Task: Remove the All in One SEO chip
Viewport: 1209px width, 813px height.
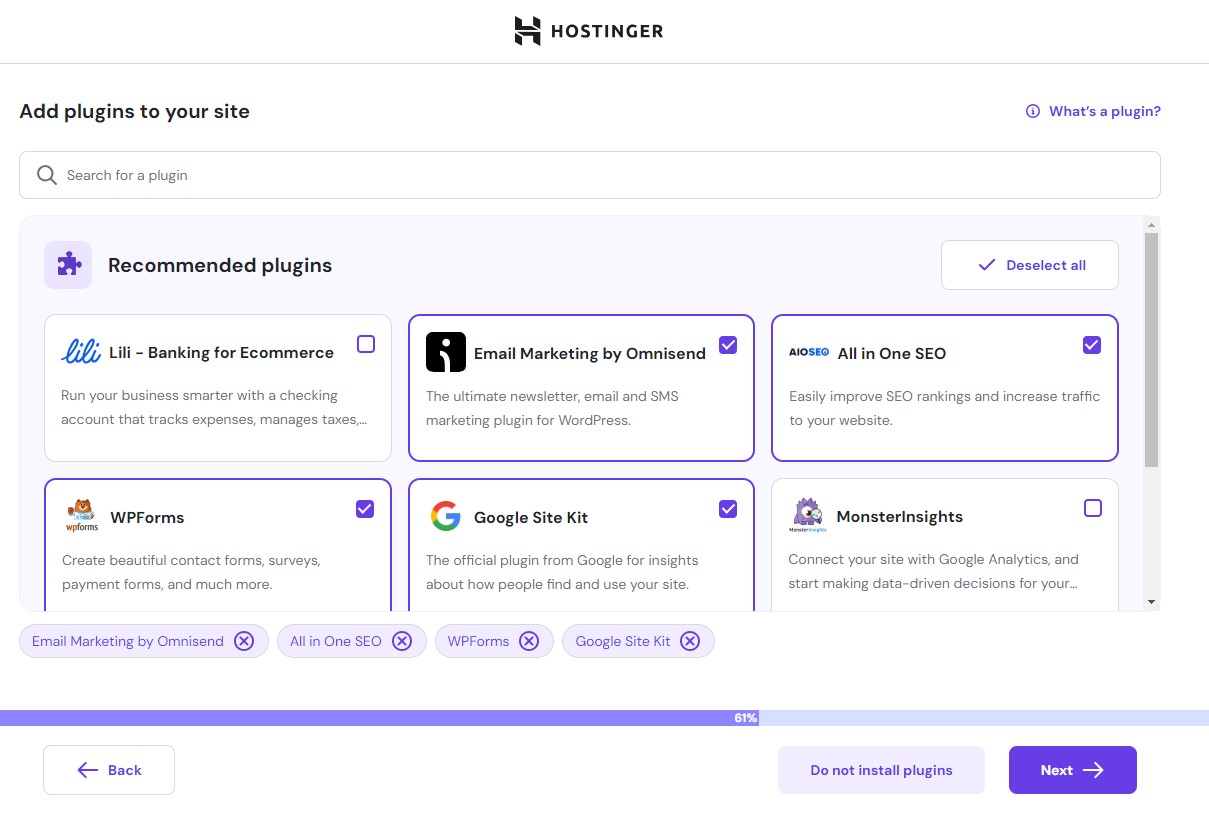Action: (402, 641)
